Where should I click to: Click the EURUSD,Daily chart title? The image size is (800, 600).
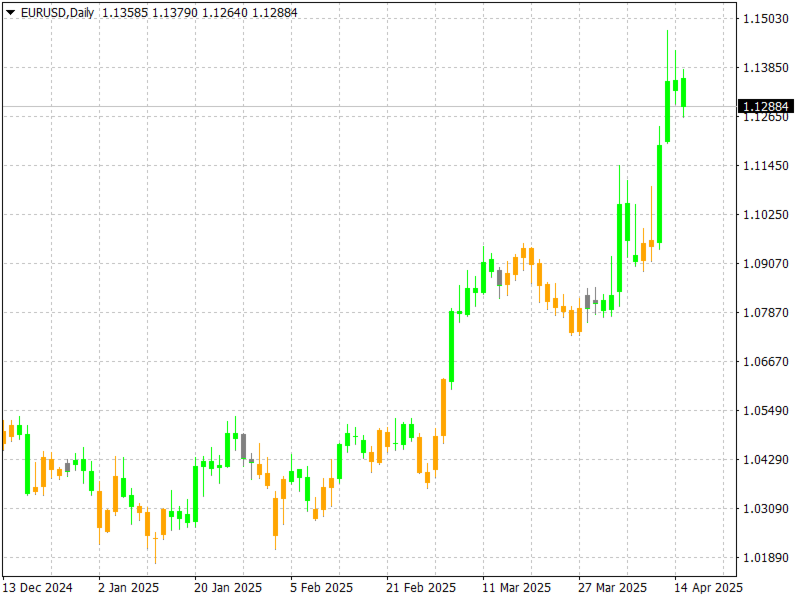coord(57,13)
